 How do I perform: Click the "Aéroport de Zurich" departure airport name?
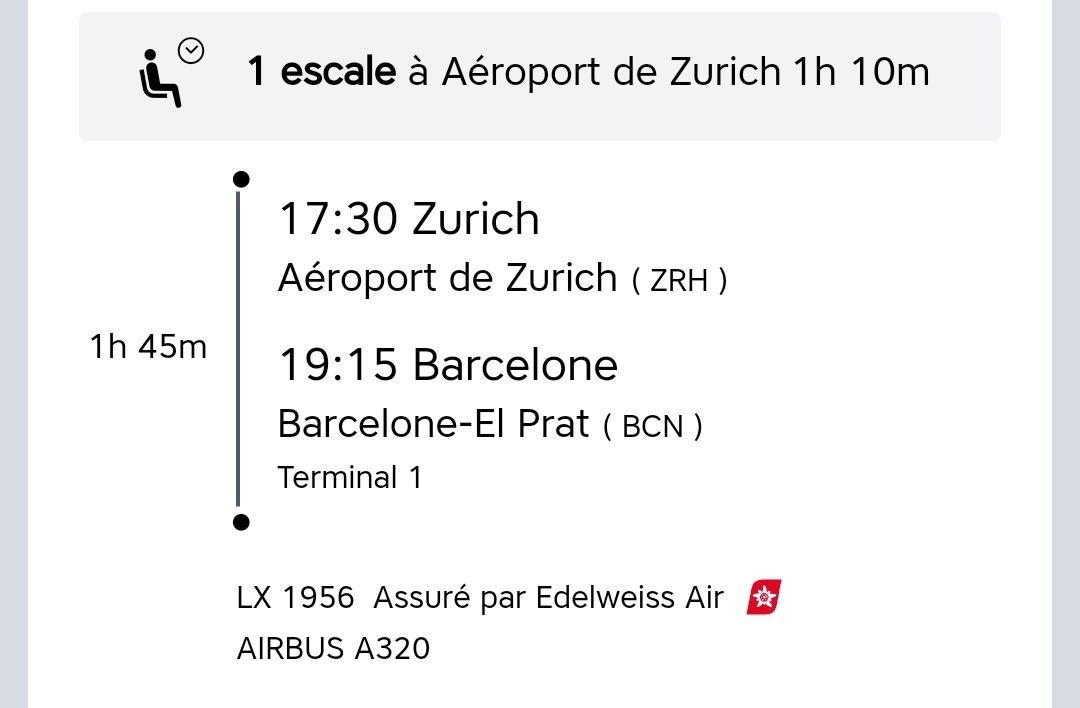click(x=447, y=278)
